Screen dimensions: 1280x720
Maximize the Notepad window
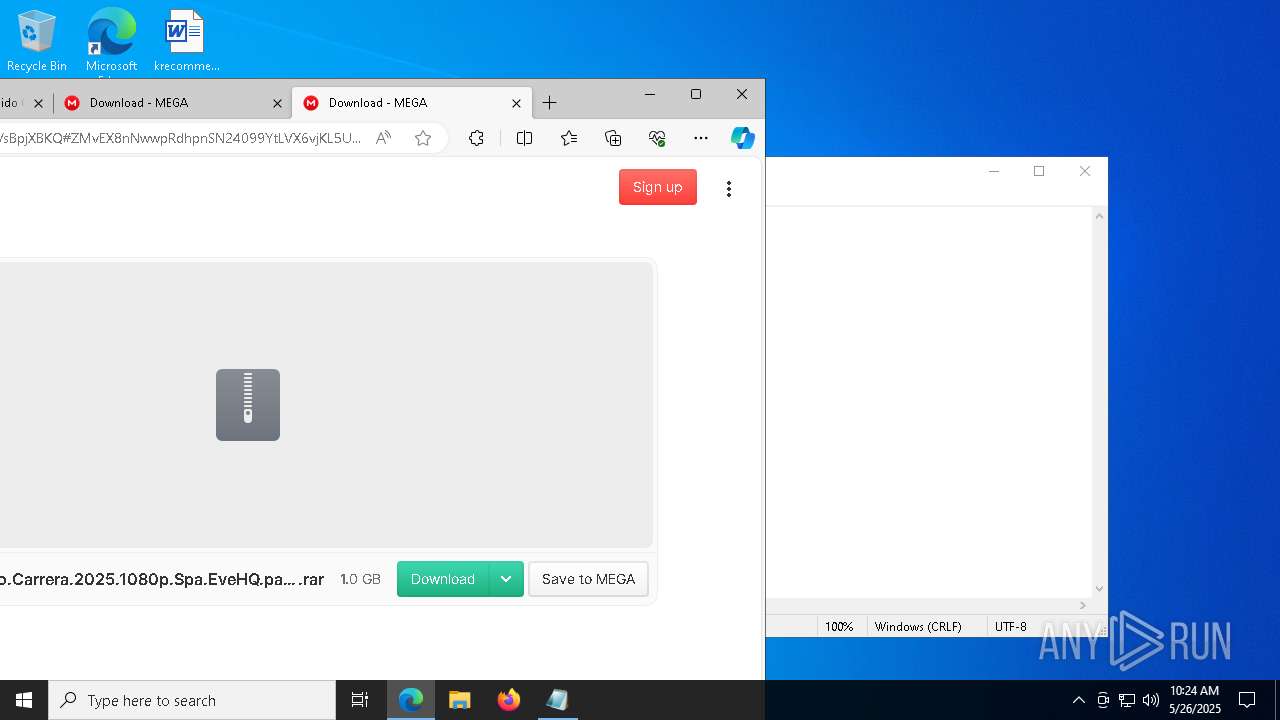click(x=1039, y=171)
